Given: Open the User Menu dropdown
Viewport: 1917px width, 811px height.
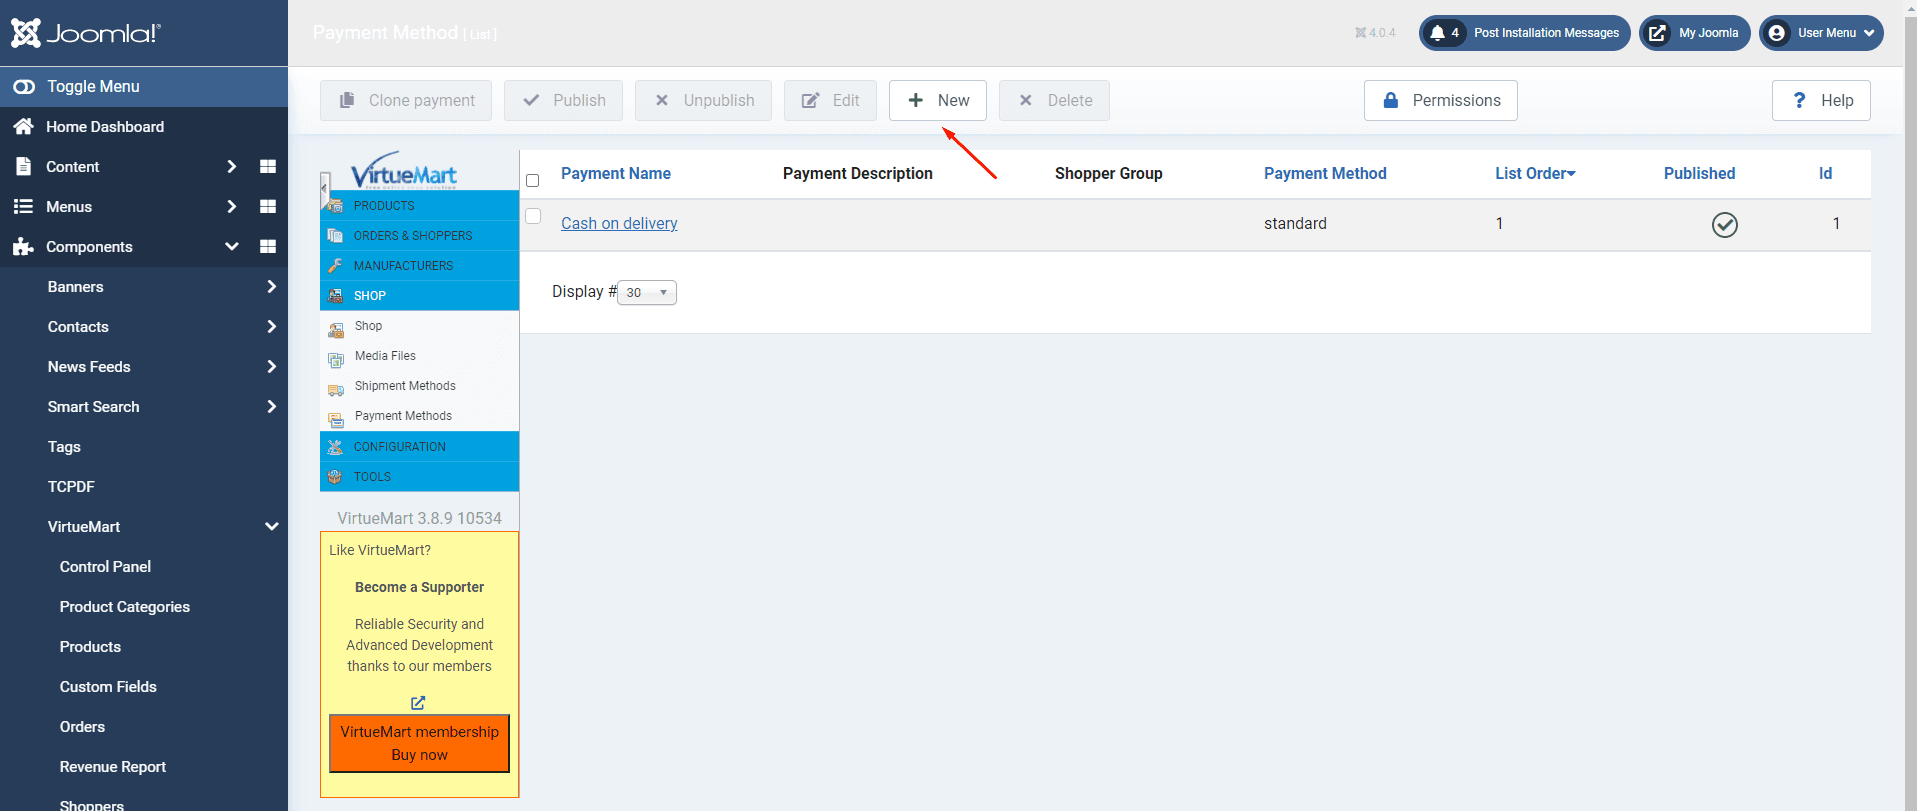Looking at the screenshot, I should point(1821,33).
